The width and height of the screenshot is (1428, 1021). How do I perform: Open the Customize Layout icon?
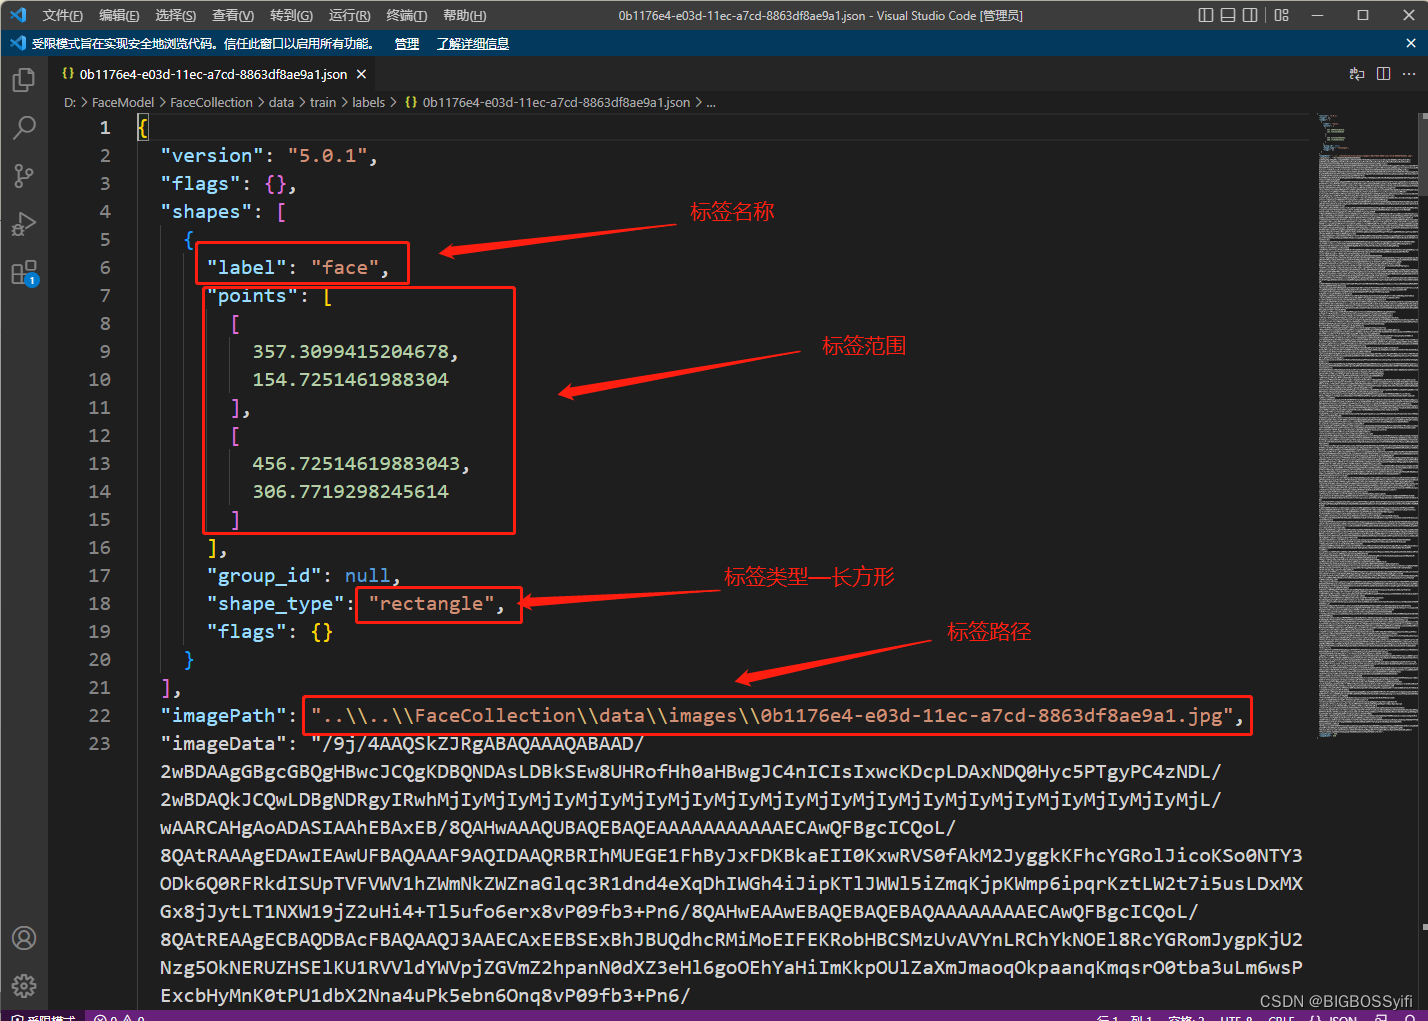pos(1282,15)
